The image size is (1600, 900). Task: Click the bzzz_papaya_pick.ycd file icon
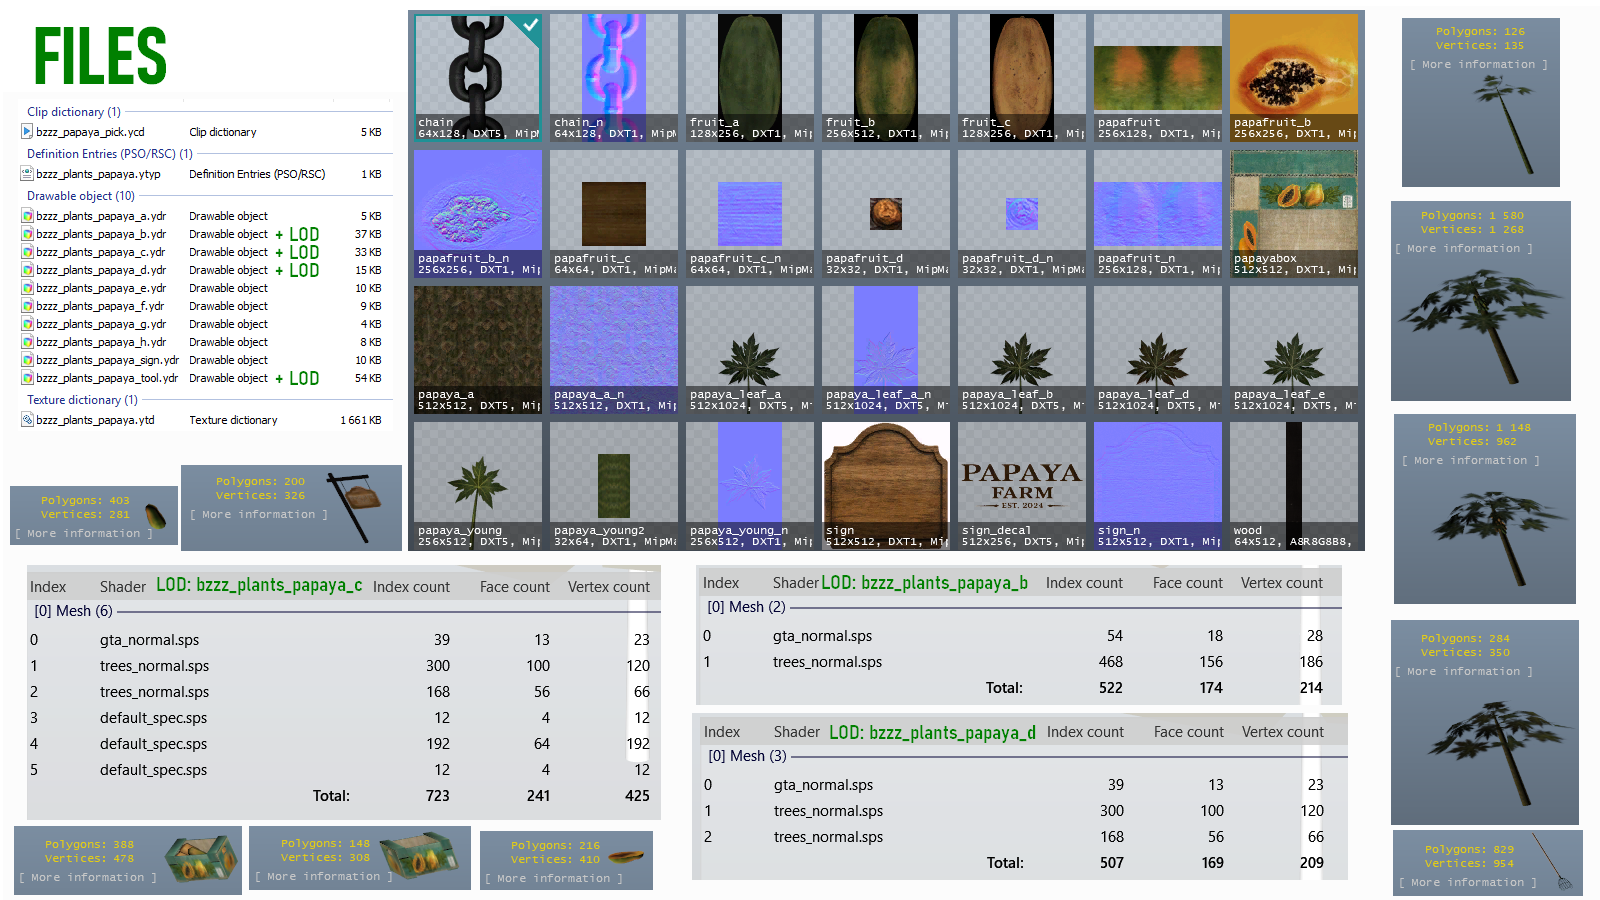pyautogui.click(x=27, y=131)
